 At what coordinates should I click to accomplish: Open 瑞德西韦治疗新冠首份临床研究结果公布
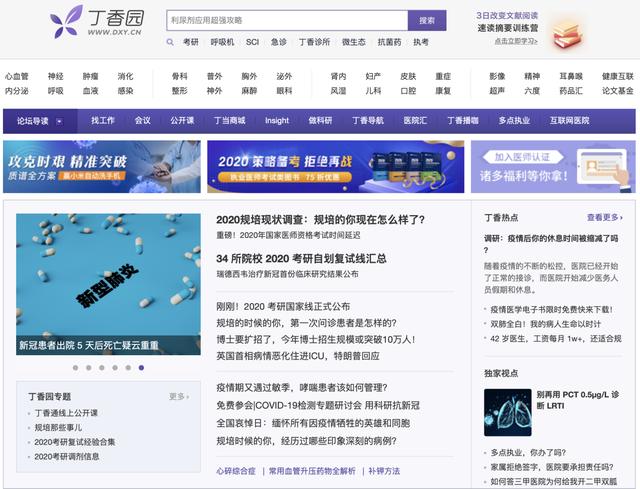[x=287, y=274]
